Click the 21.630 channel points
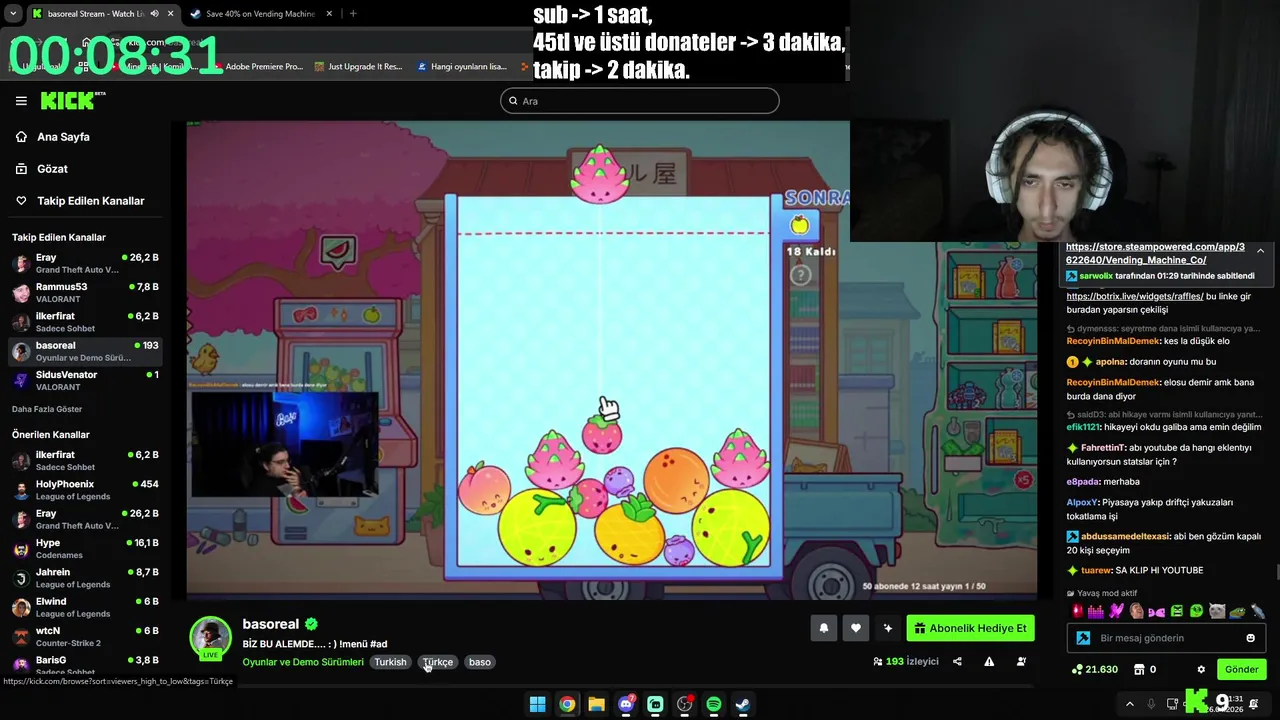Viewport: 1280px width, 720px height. click(x=1094, y=669)
